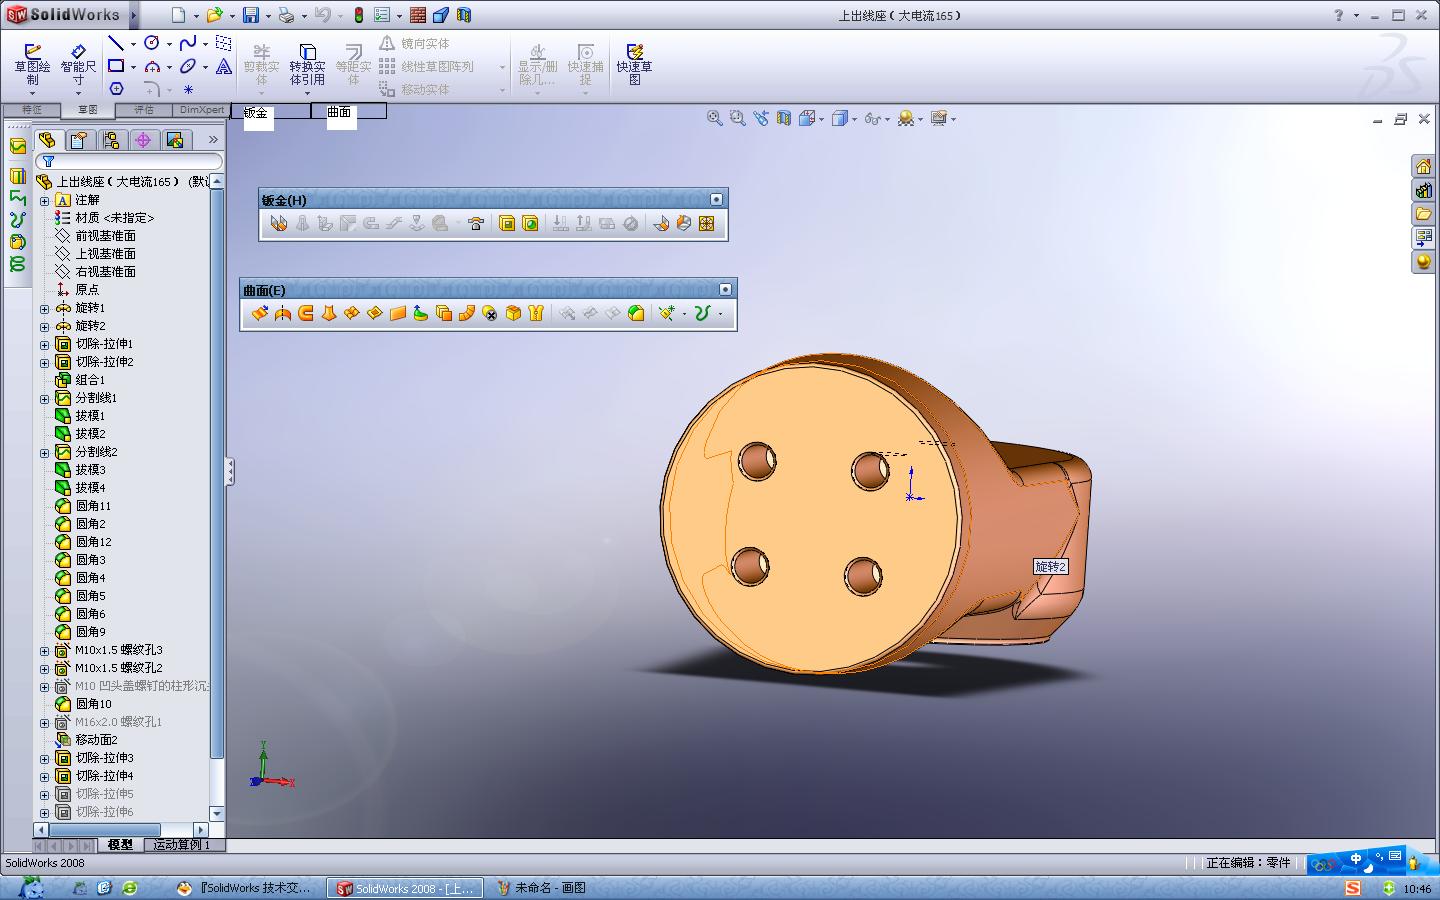Switch to the 运动算例 1 motion study tab
1440x900 pixels.
pos(182,845)
